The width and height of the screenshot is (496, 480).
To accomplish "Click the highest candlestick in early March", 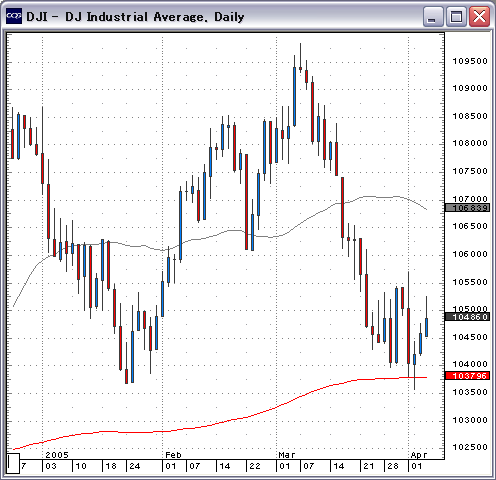I will click(x=300, y=58).
